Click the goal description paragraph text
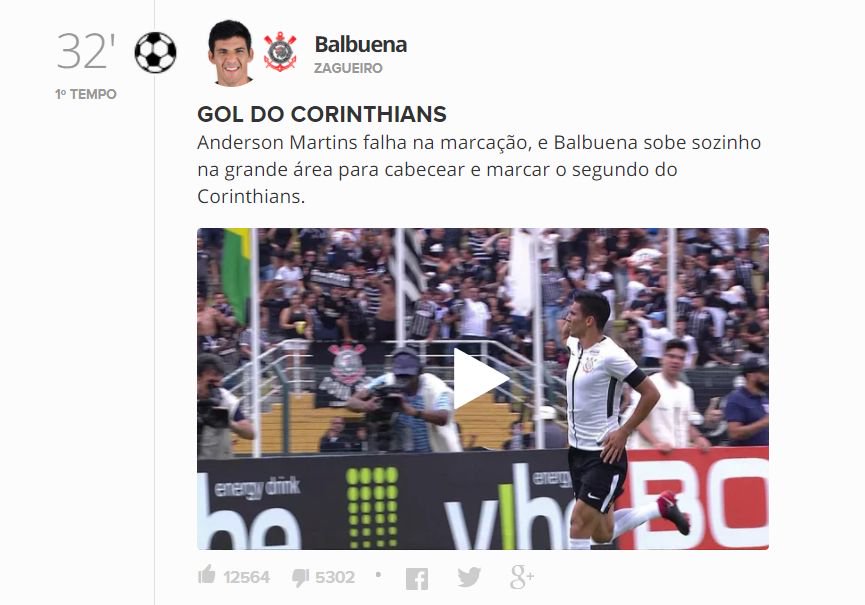The image size is (865, 605). (479, 169)
